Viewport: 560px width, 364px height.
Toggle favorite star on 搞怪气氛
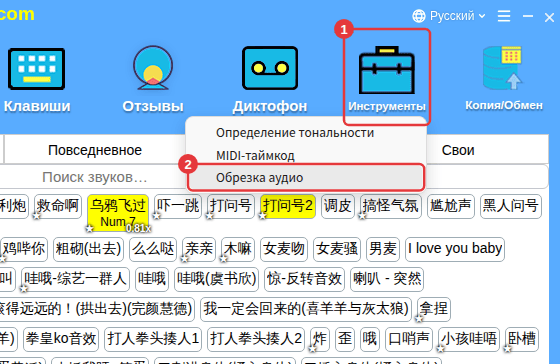pyautogui.click(x=362, y=216)
